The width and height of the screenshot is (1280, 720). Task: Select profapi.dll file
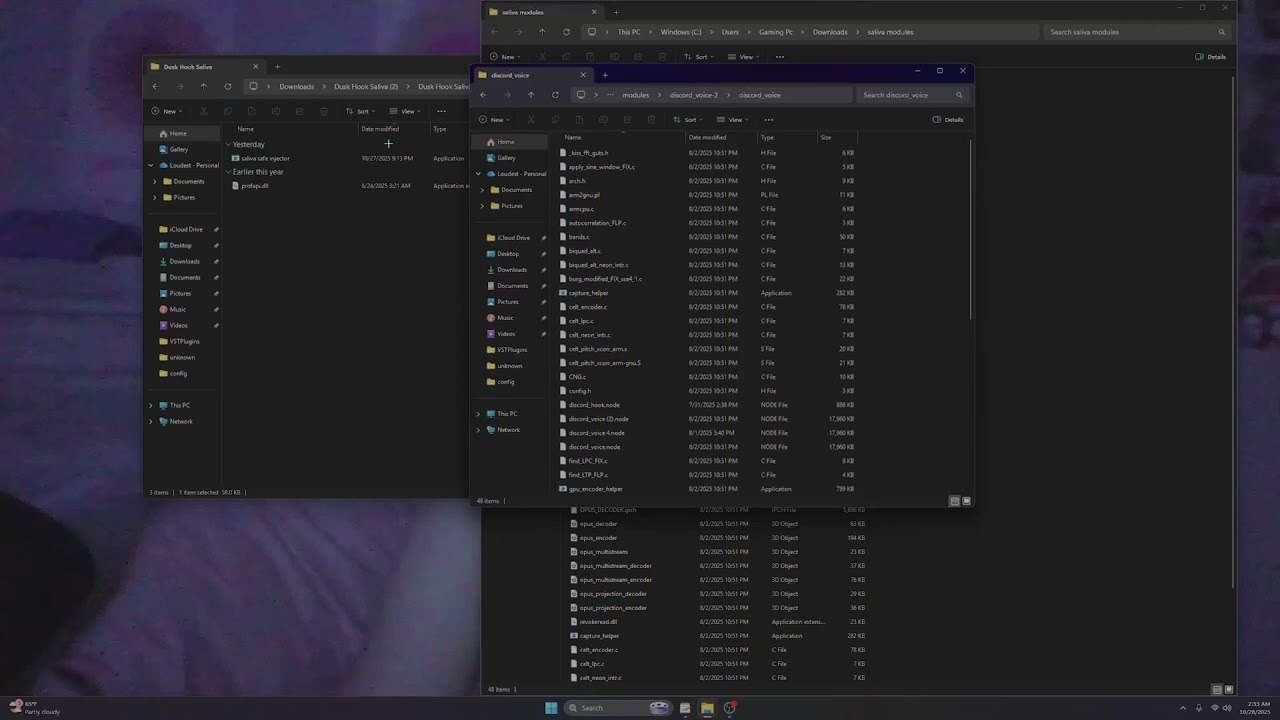coord(255,186)
